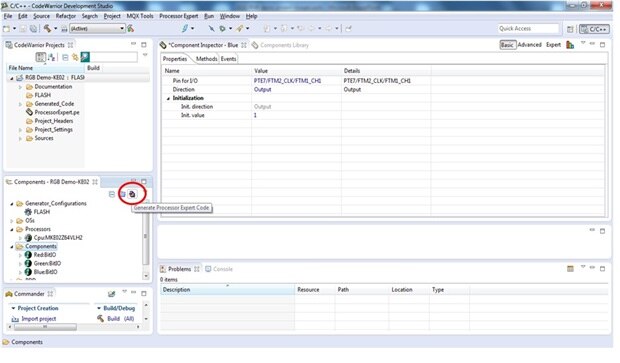Screen dimensions: 620x363
Task: Click the hammer Build toolbar icon
Action: (47, 28)
